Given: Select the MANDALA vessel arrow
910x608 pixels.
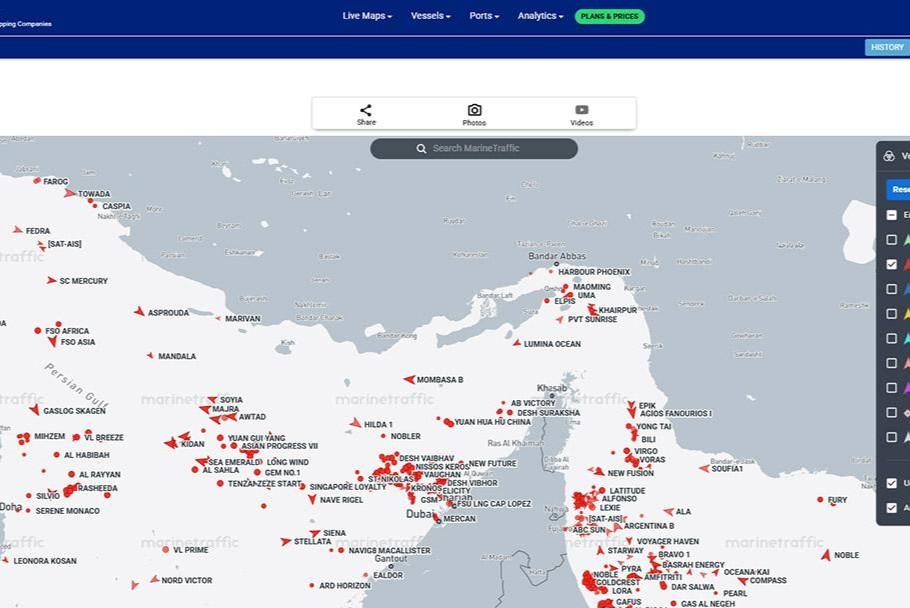Looking at the screenshot, I should tap(150, 355).
